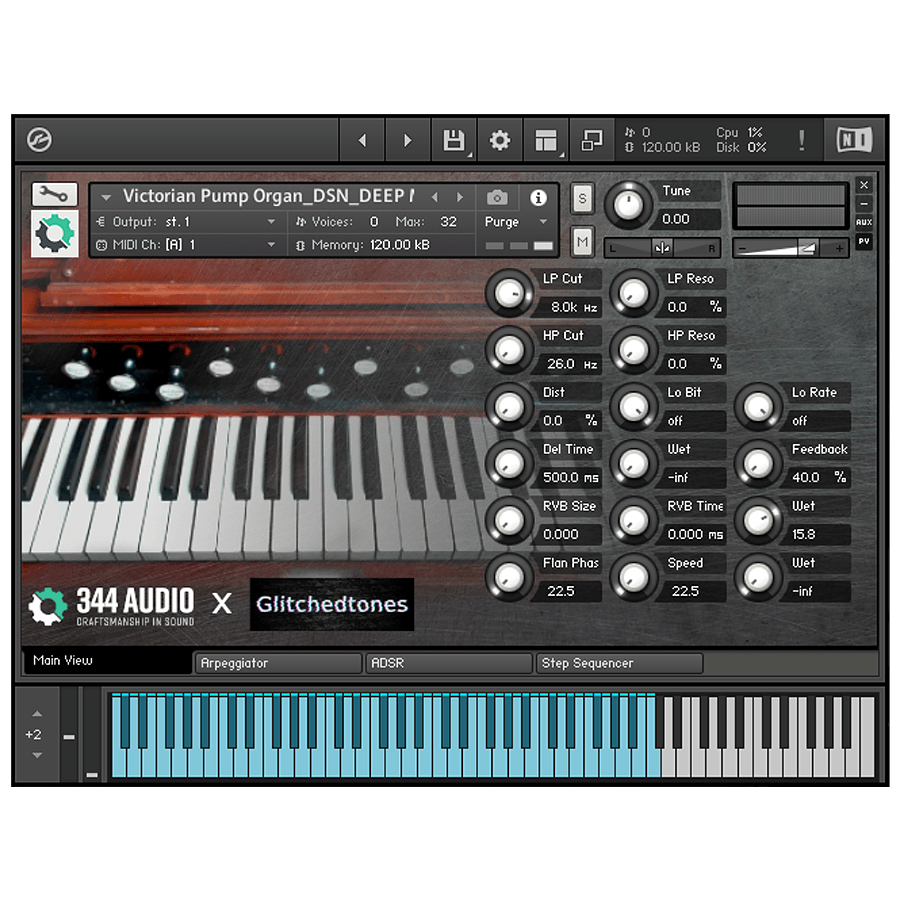Click the Lo Rate knob
Image resolution: width=900 pixels, height=900 pixels.
(x=758, y=407)
